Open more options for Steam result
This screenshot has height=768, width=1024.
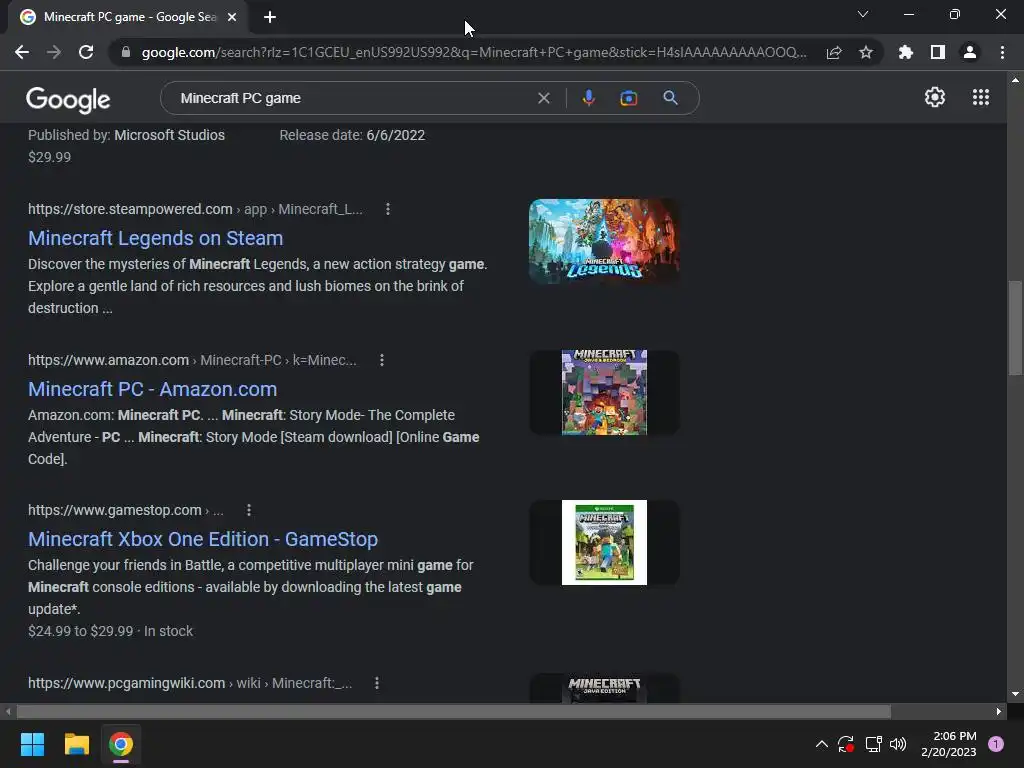pyautogui.click(x=388, y=209)
